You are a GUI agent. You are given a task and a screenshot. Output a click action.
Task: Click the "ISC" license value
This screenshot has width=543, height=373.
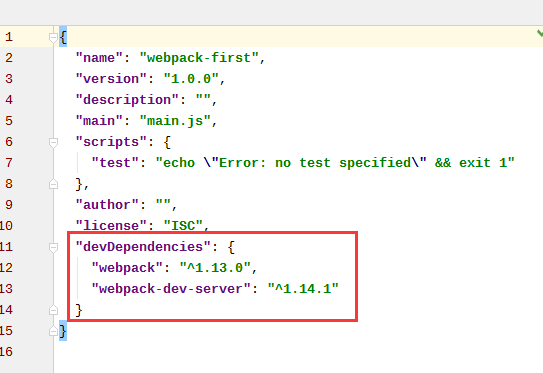click(183, 226)
